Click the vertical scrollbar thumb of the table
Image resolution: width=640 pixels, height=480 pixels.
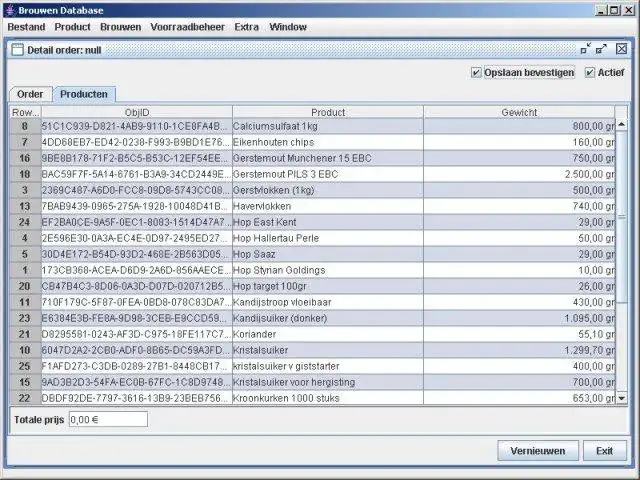[622, 217]
